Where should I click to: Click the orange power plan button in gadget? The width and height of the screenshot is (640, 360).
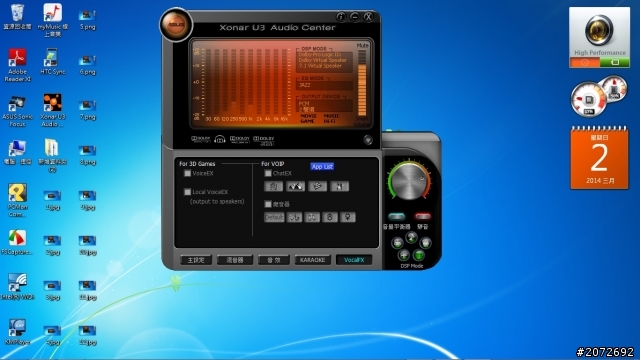coord(584,62)
